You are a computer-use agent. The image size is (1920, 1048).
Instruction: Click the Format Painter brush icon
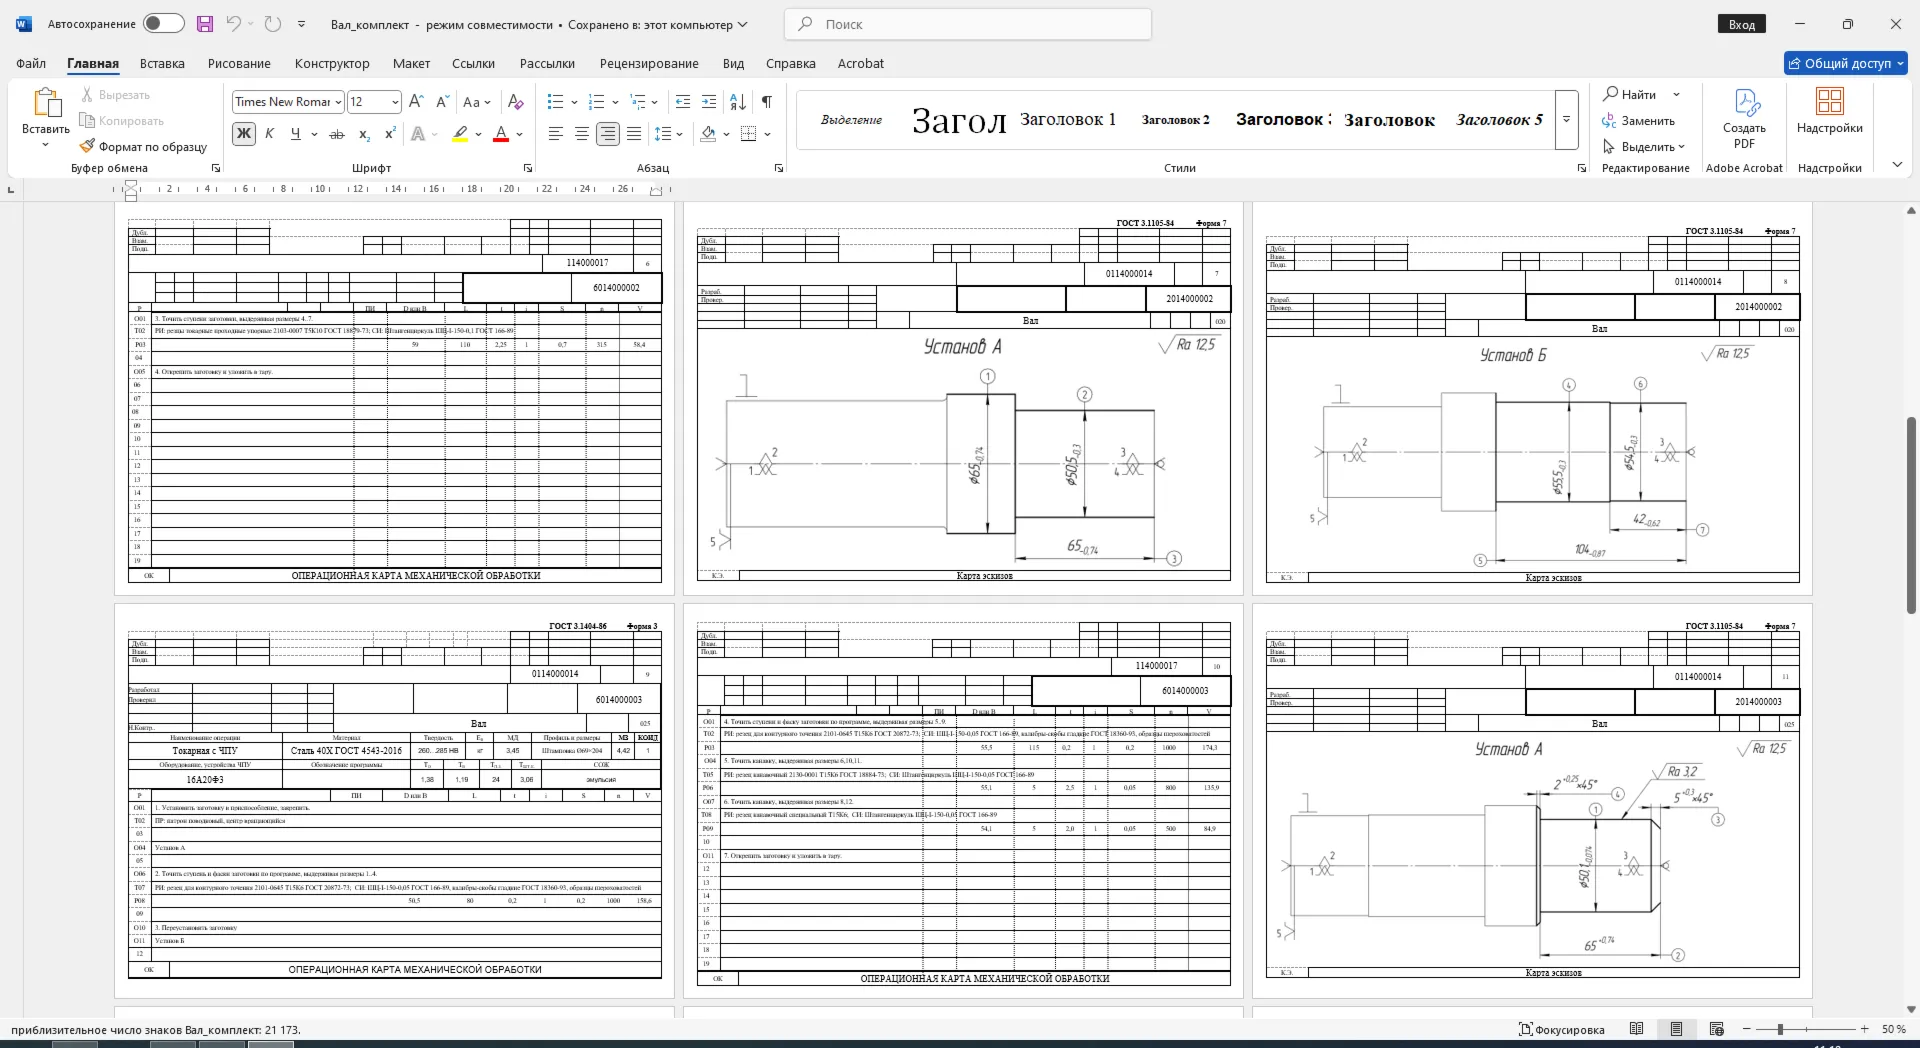coord(88,146)
